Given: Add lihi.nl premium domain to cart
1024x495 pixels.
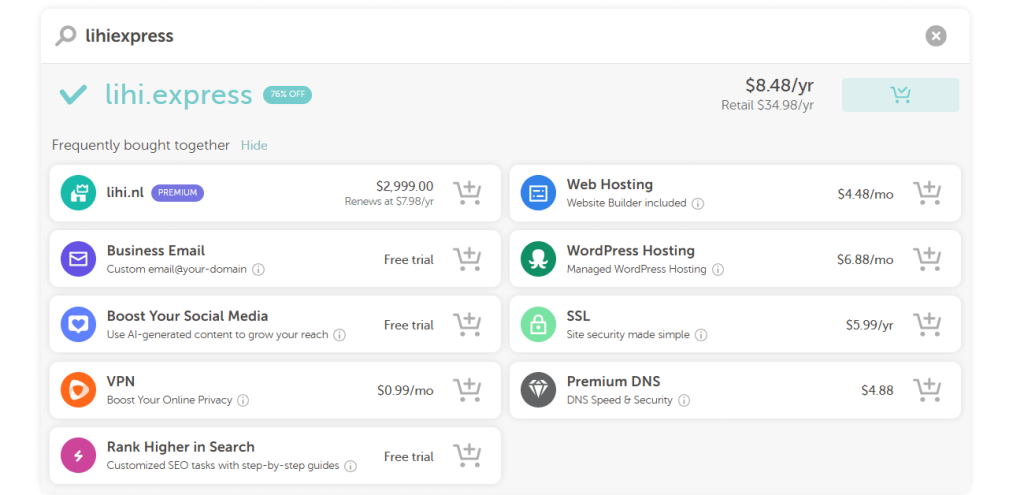Looking at the screenshot, I should coord(467,193).
